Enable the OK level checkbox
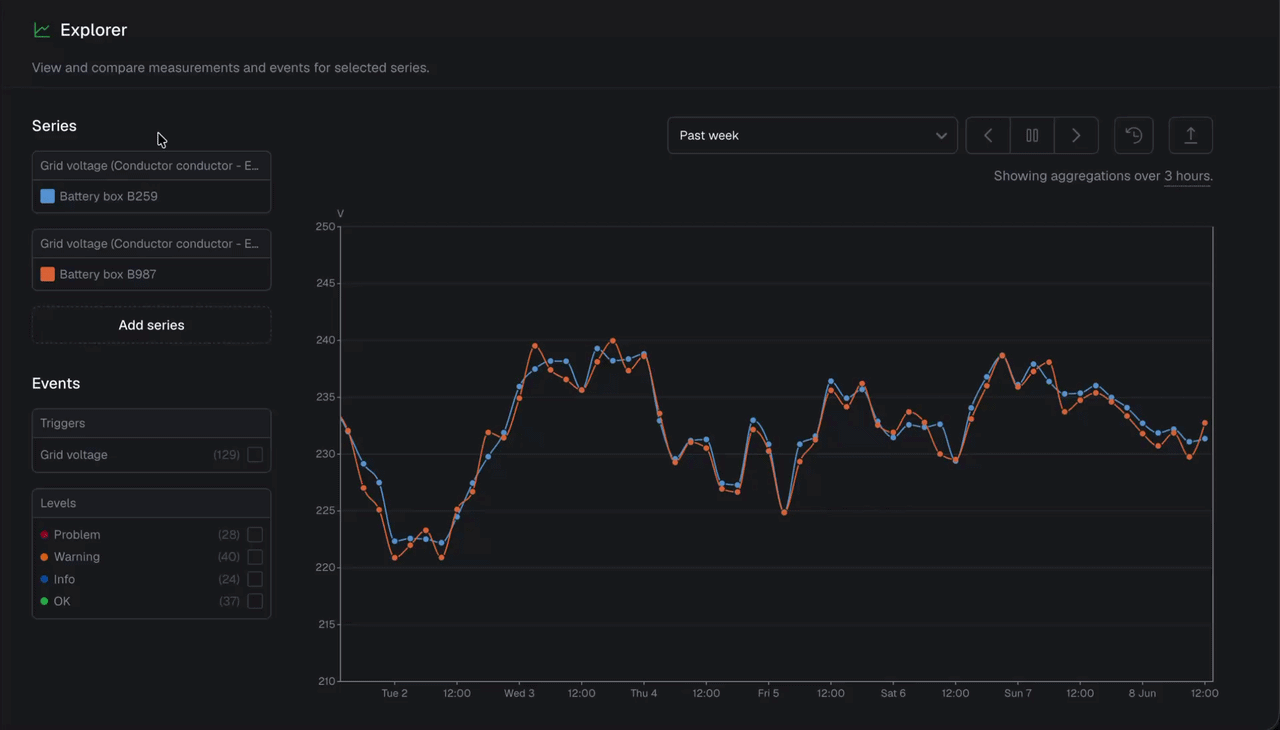 [x=255, y=601]
